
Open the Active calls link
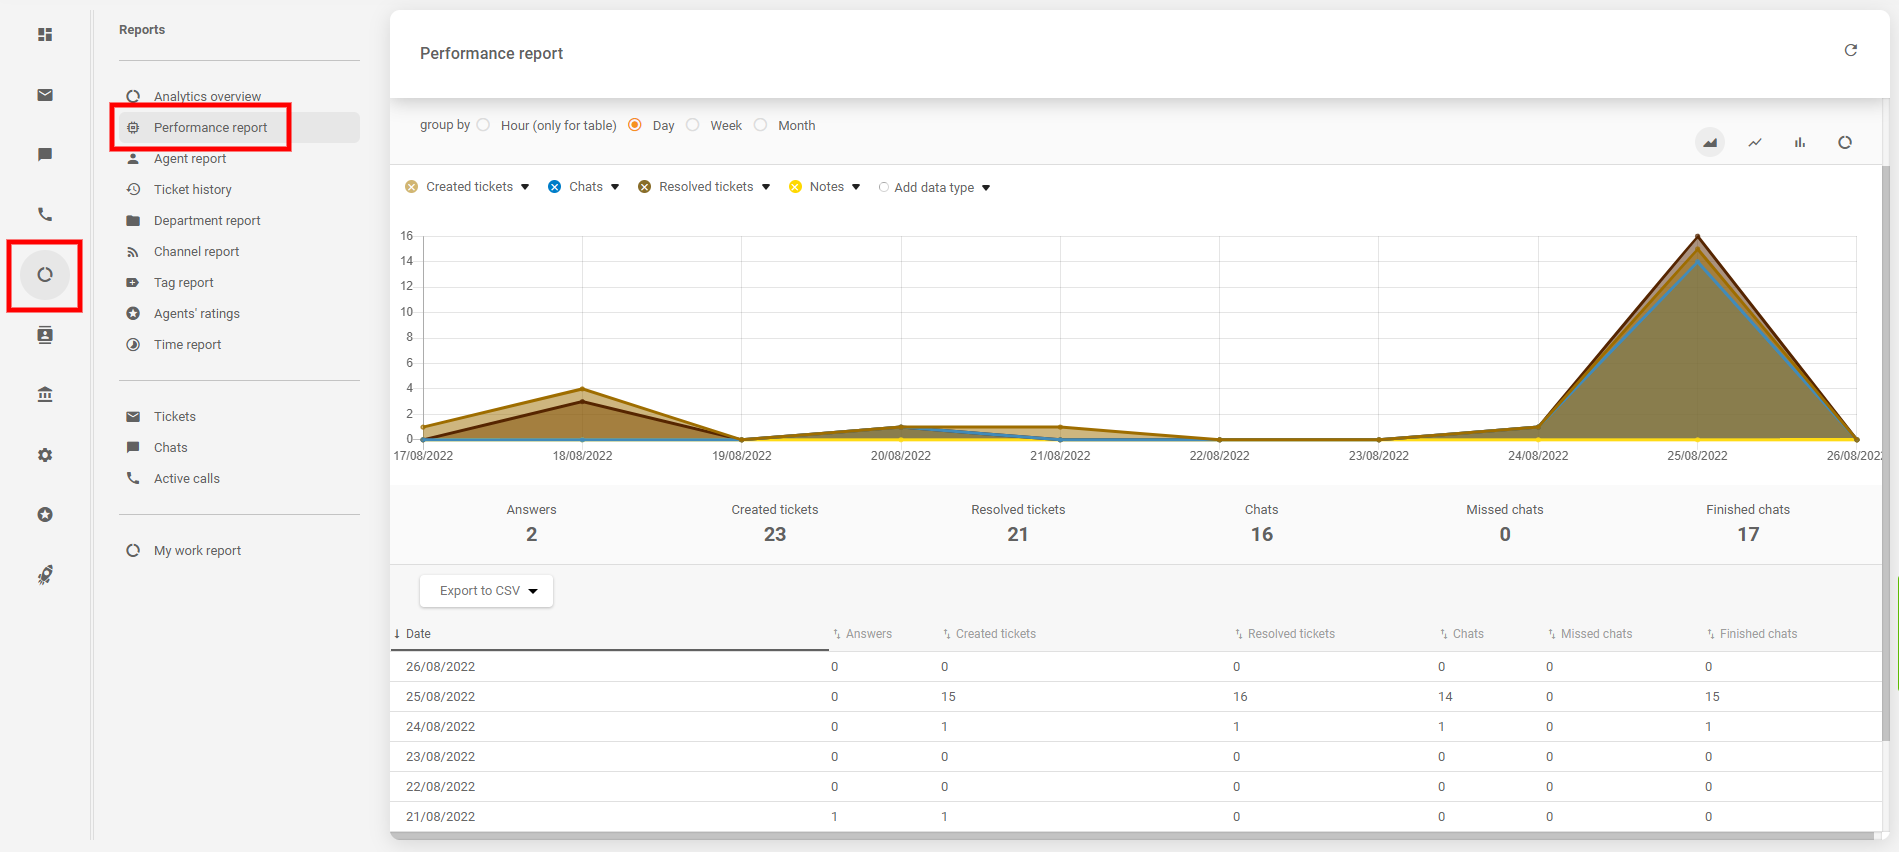[187, 479]
